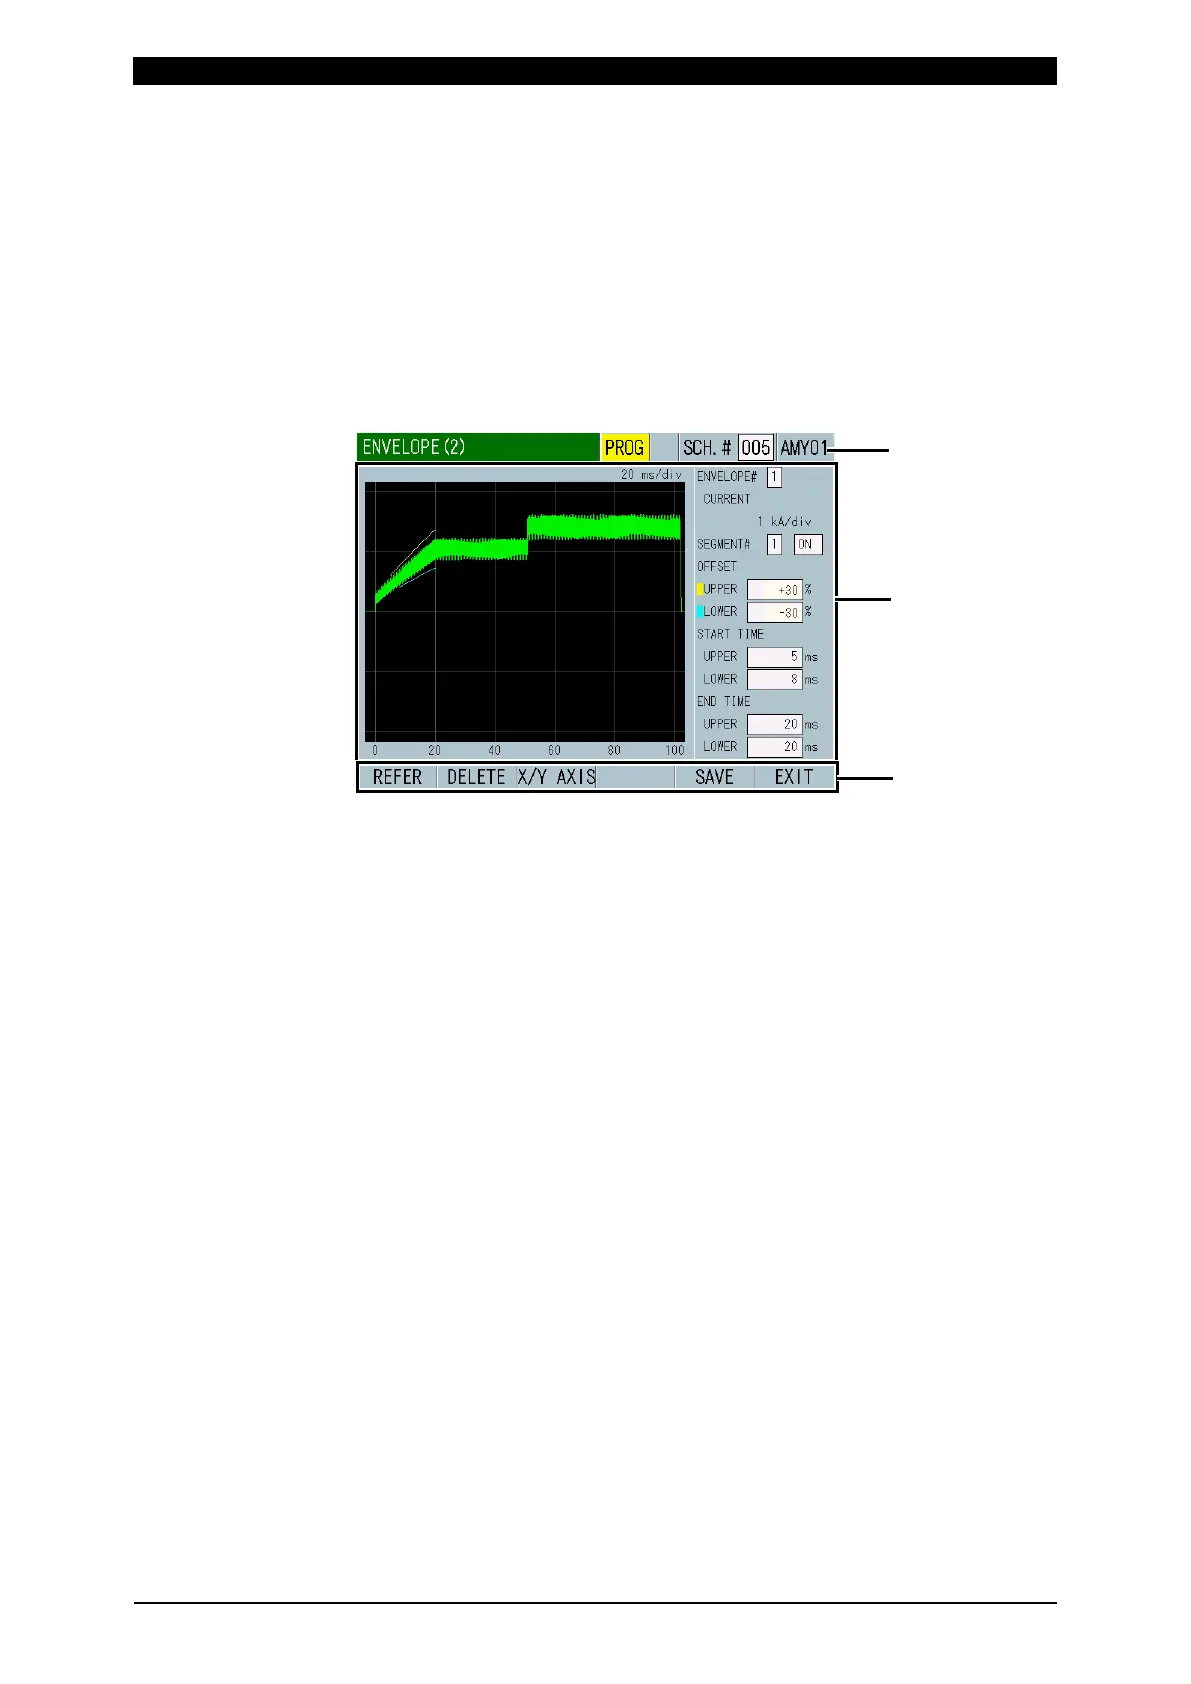Open the X/Y AXIS setting
Image resolution: width=1191 pixels, height=1684 pixels.
coord(556,777)
